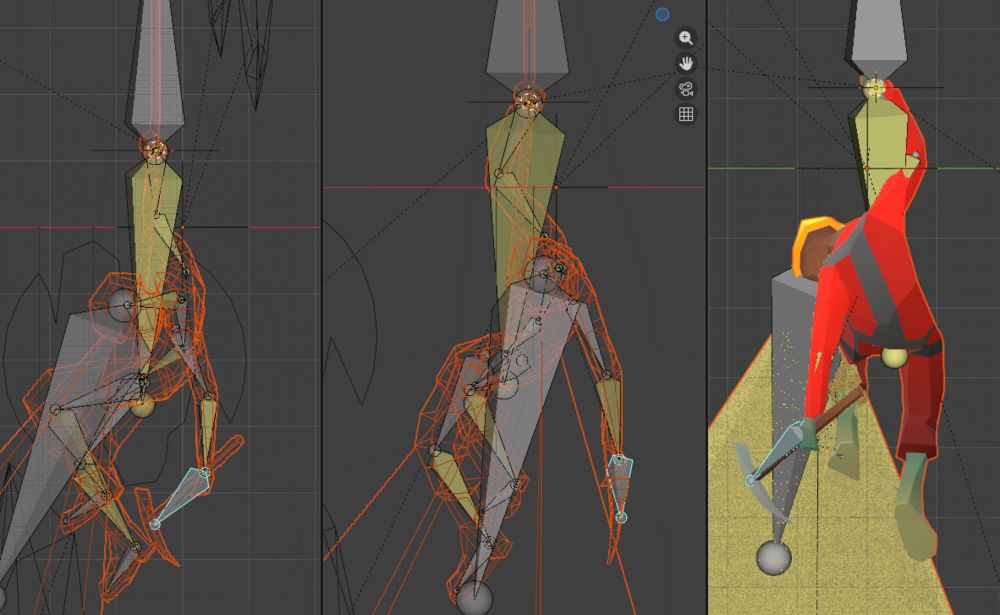Screen dimensions: 1000x615
Task: Select gray sphere bone at bottom of right viewport
Action: pyautogui.click(x=774, y=557)
